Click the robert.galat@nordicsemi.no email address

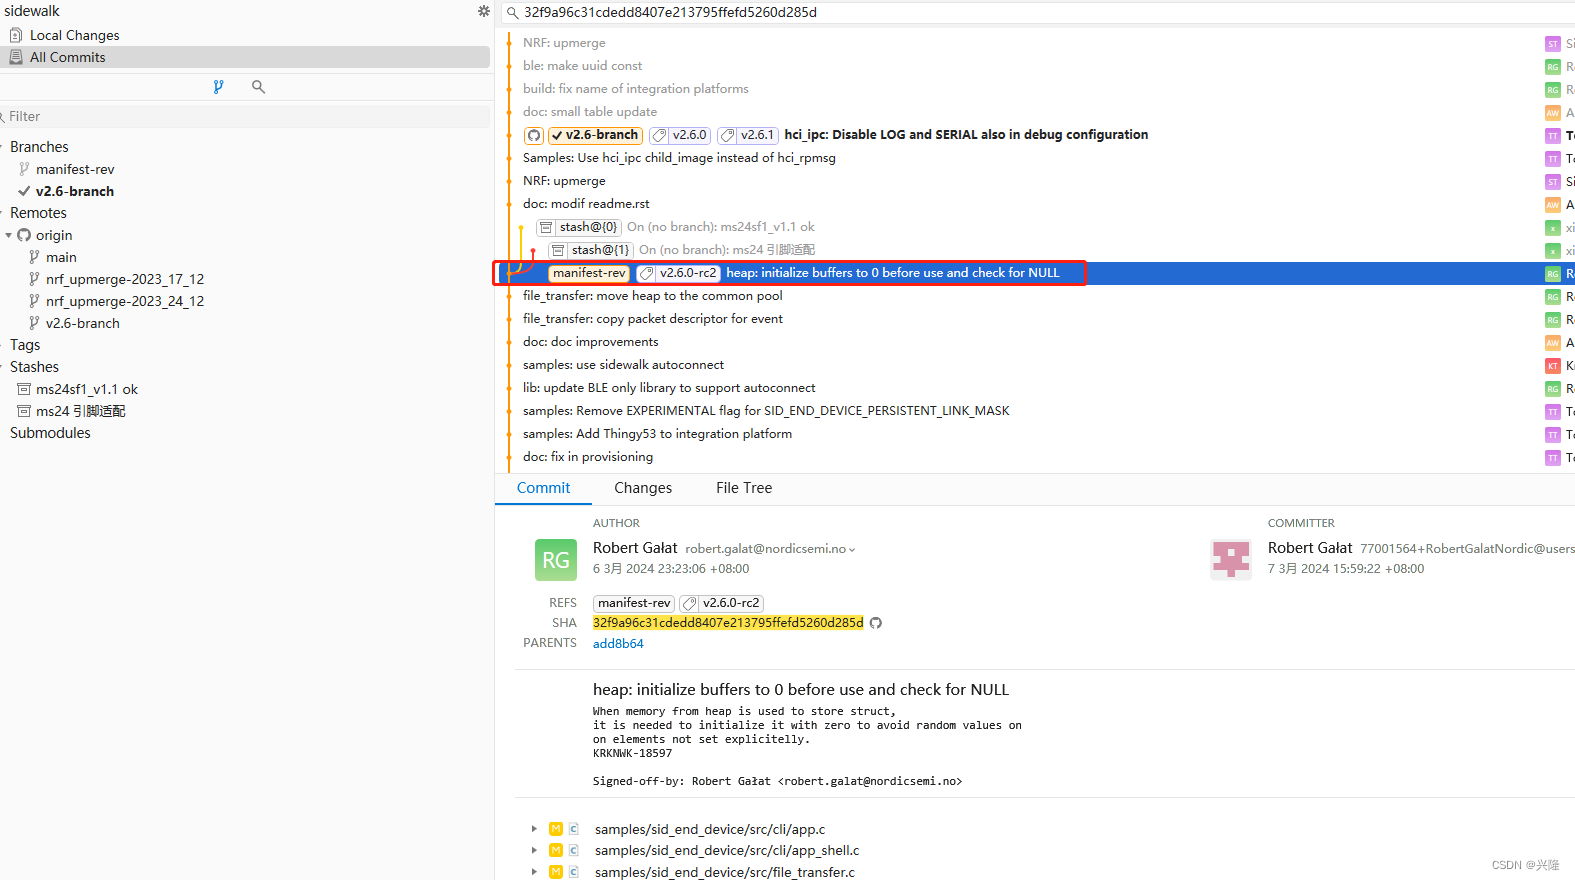click(x=766, y=549)
